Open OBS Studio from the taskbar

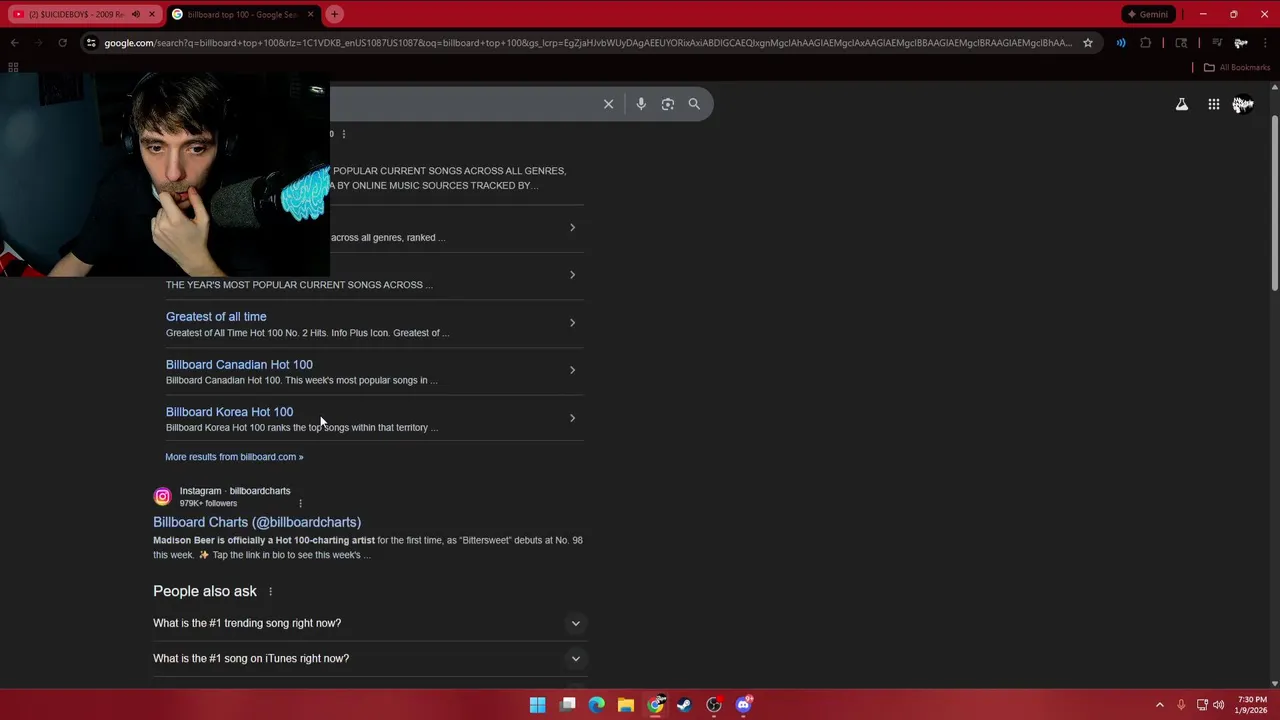[714, 705]
